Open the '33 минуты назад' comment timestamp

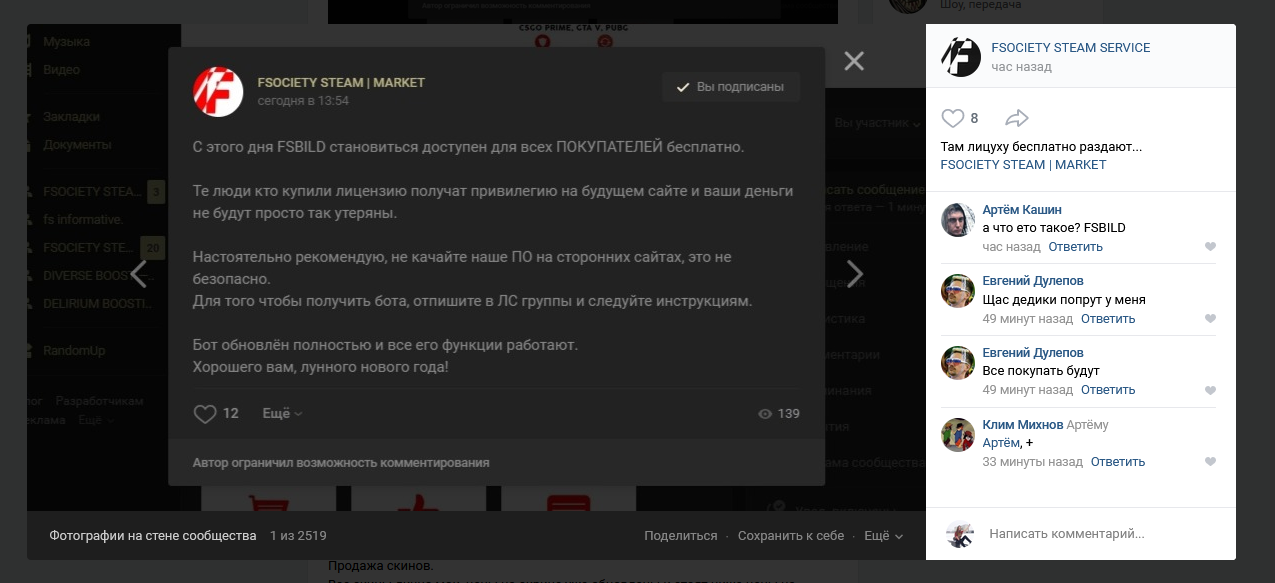coord(1033,462)
